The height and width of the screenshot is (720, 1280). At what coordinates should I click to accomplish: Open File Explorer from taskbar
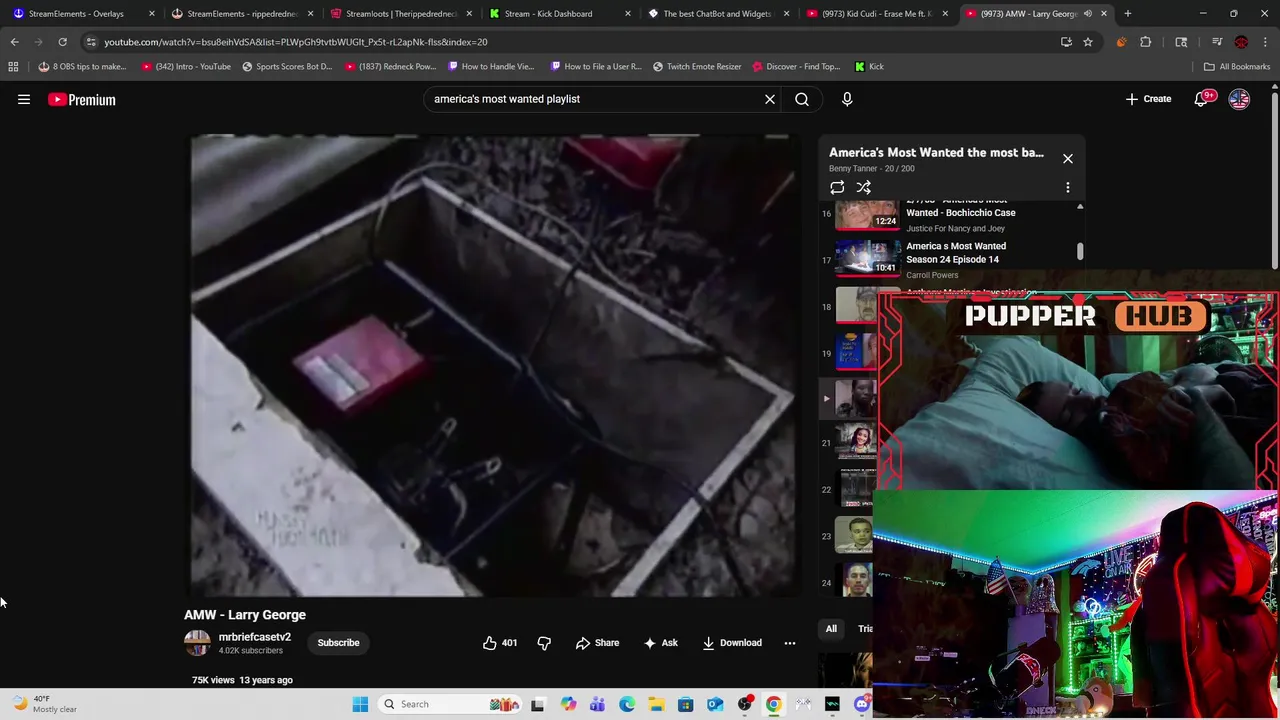click(x=656, y=704)
